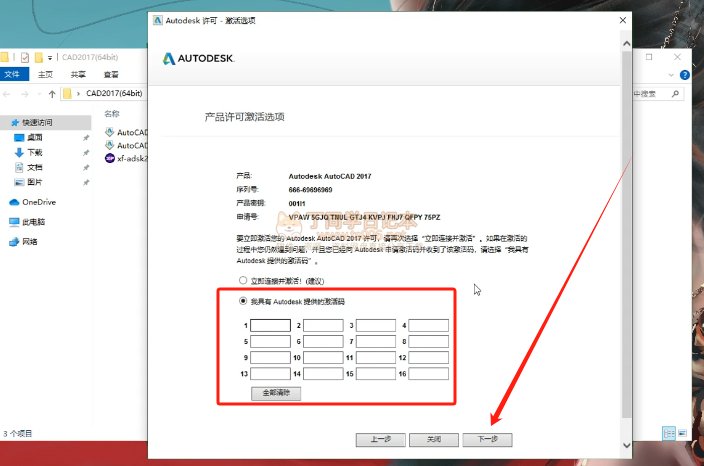Image resolution: width=704 pixels, height=466 pixels.
Task: Click activation code field 11
Action: (376, 357)
